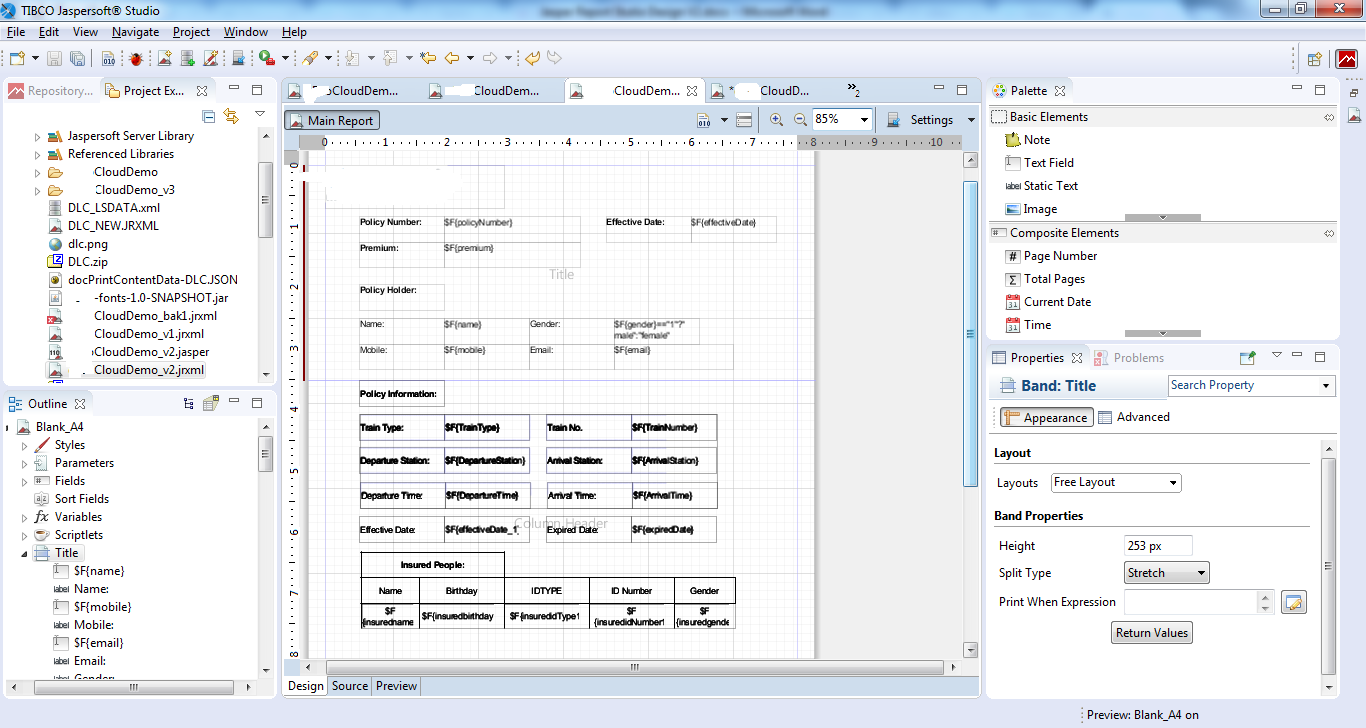The width and height of the screenshot is (1366, 728).
Task: Toggle show bands view icon in designer
Action: click(x=743, y=120)
